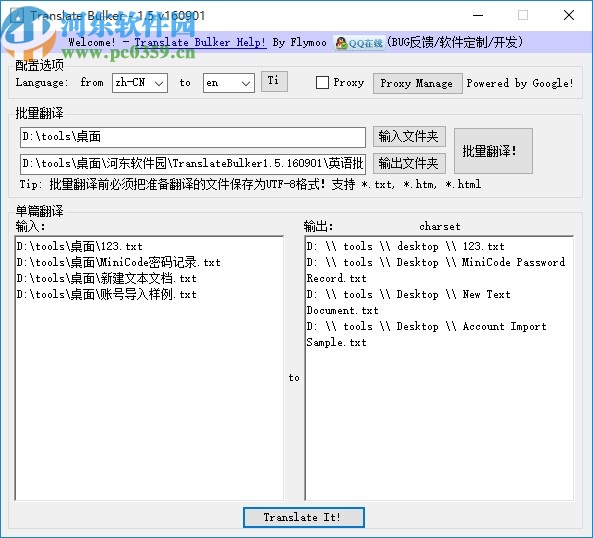The height and width of the screenshot is (538, 593).
Task: Click the 输入文件夹 browse button
Action: tap(409, 136)
